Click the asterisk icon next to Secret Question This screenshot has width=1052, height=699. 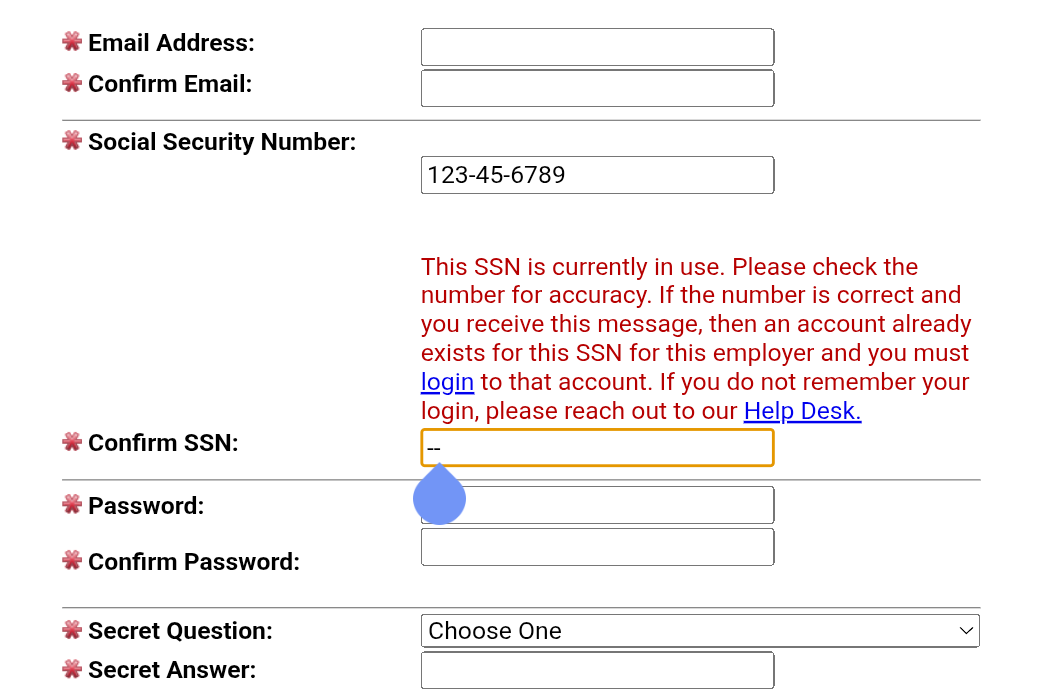72,630
